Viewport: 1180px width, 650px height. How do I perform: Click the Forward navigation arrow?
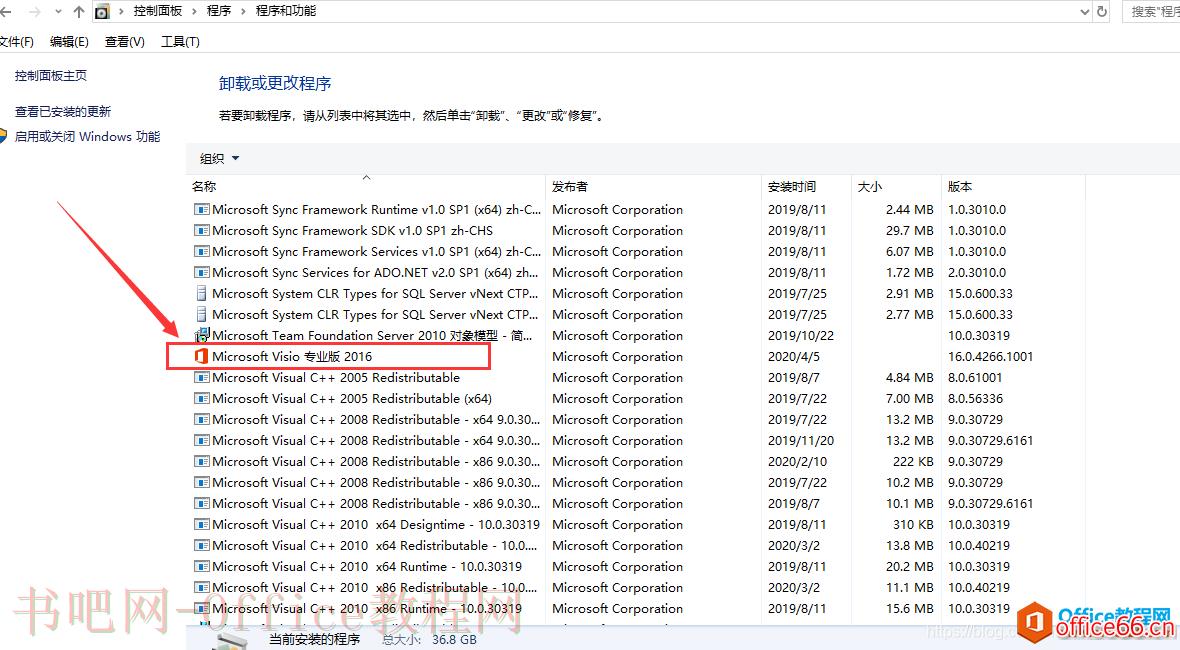pos(35,11)
